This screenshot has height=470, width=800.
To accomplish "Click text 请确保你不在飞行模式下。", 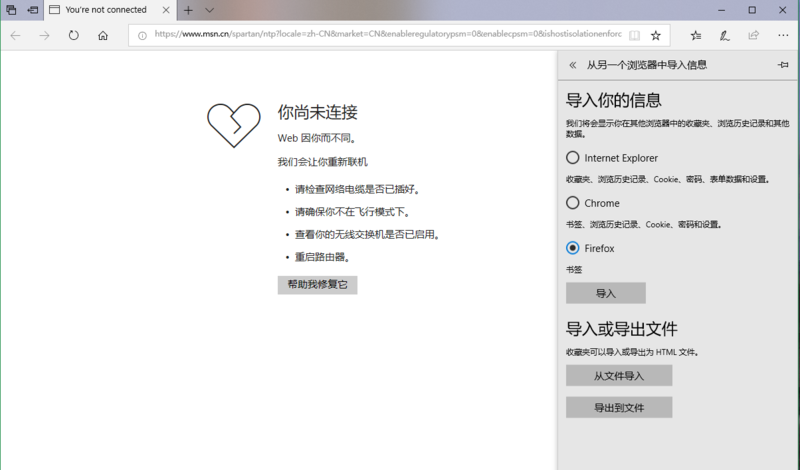I will 353,212.
